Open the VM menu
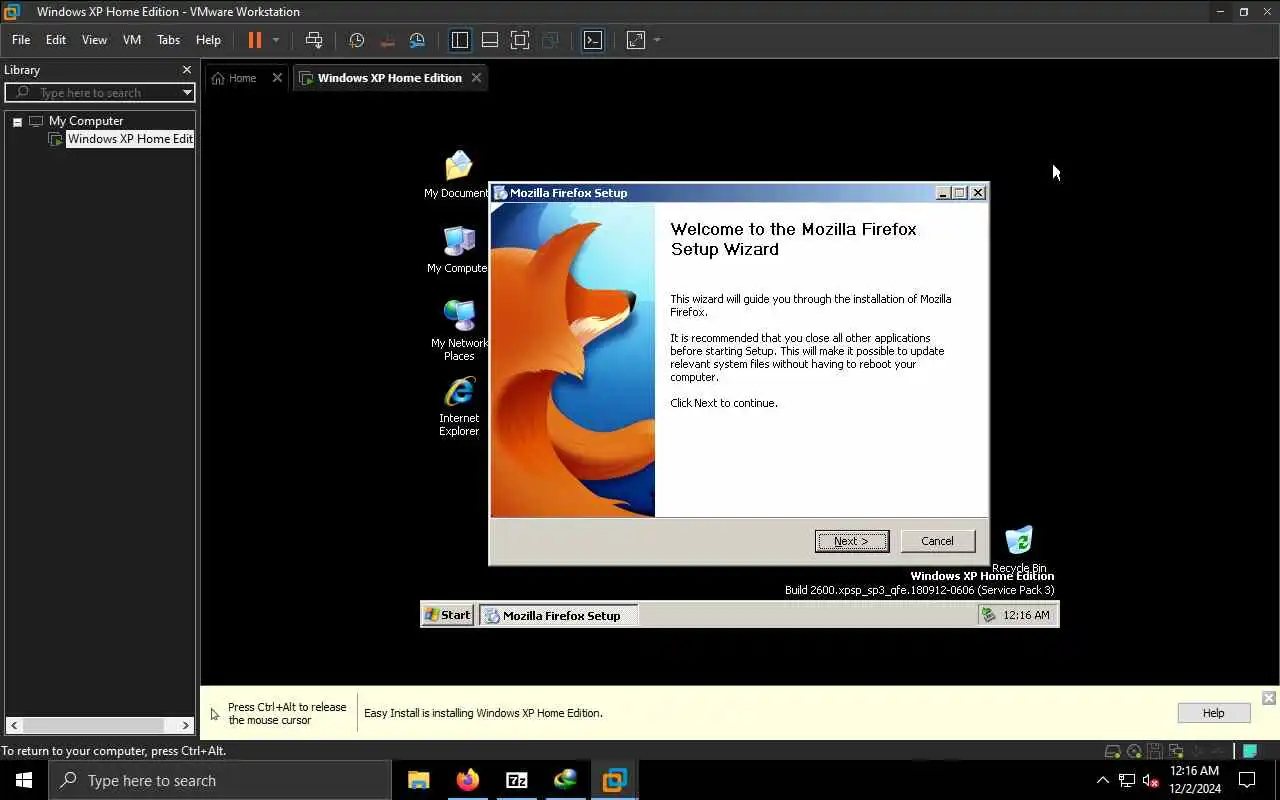This screenshot has height=800, width=1280. [132, 40]
